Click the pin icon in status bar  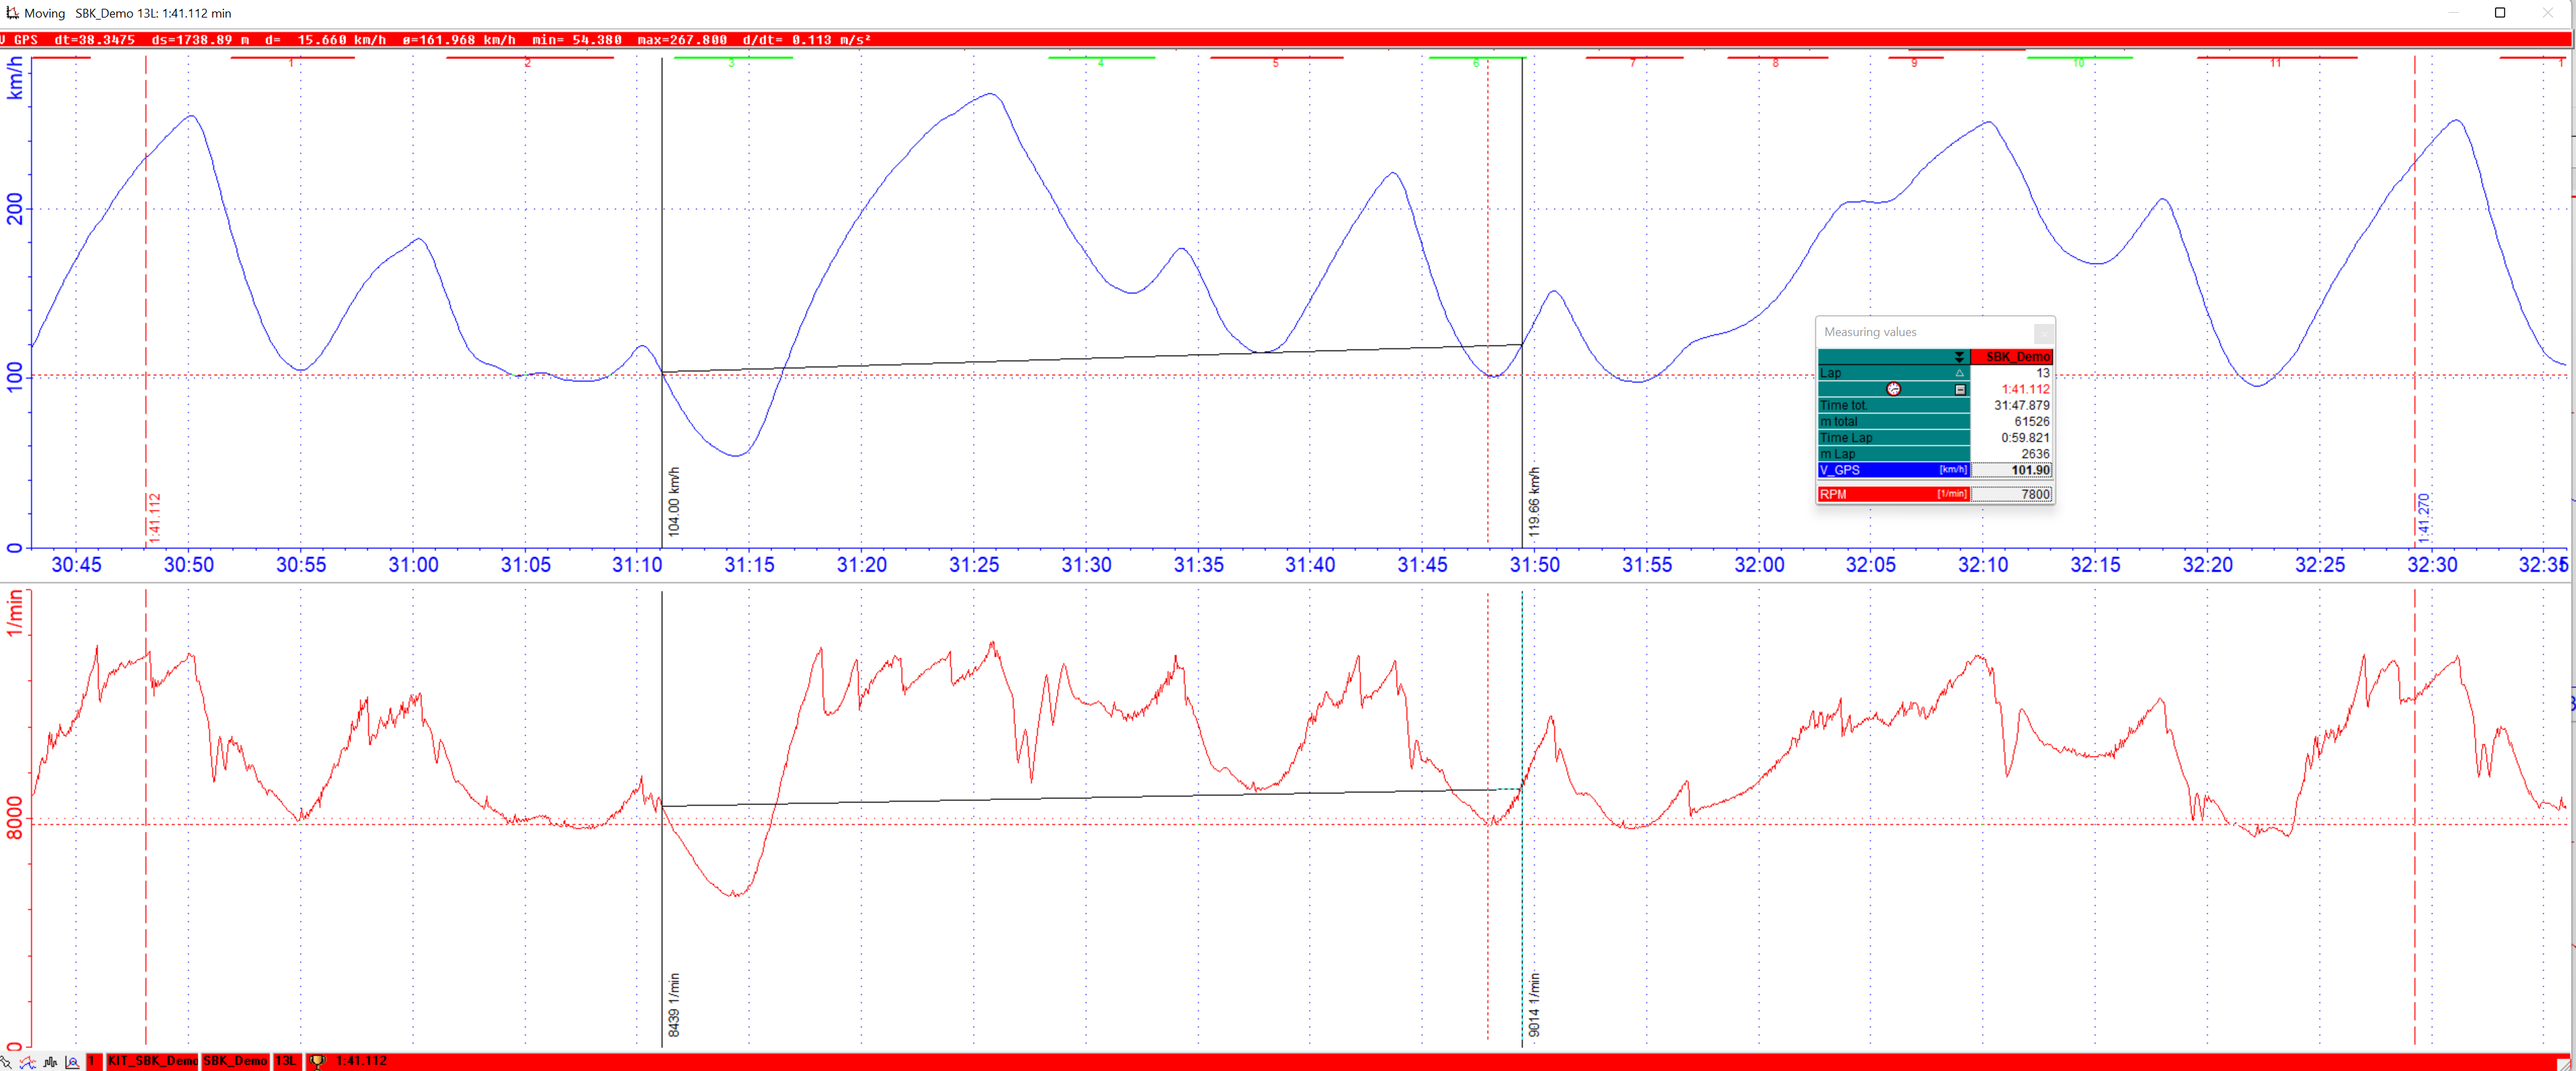(x=6, y=1062)
